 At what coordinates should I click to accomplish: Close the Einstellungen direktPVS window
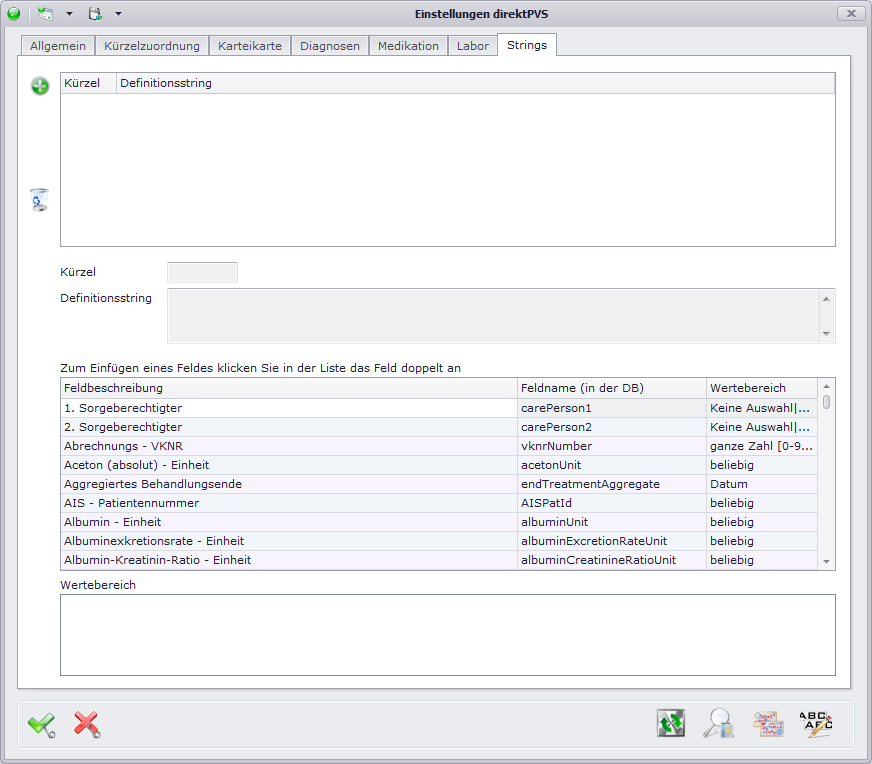click(x=851, y=13)
